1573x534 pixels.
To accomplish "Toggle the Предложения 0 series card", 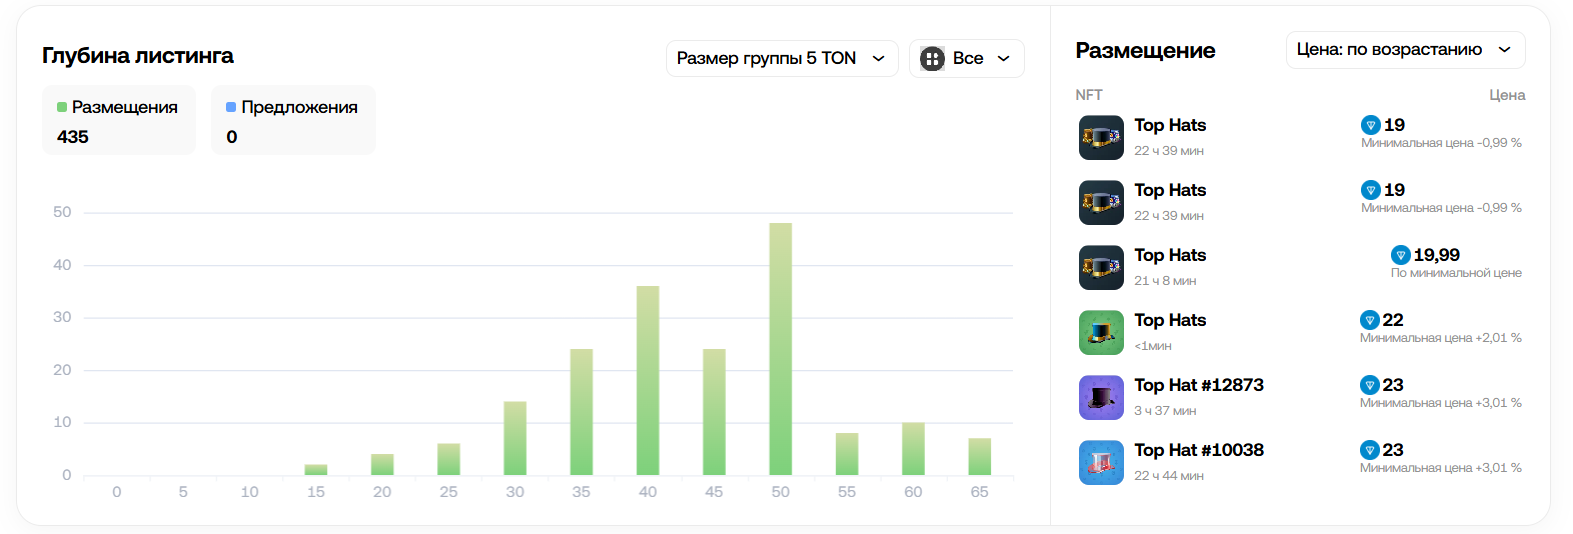I will tap(293, 121).
